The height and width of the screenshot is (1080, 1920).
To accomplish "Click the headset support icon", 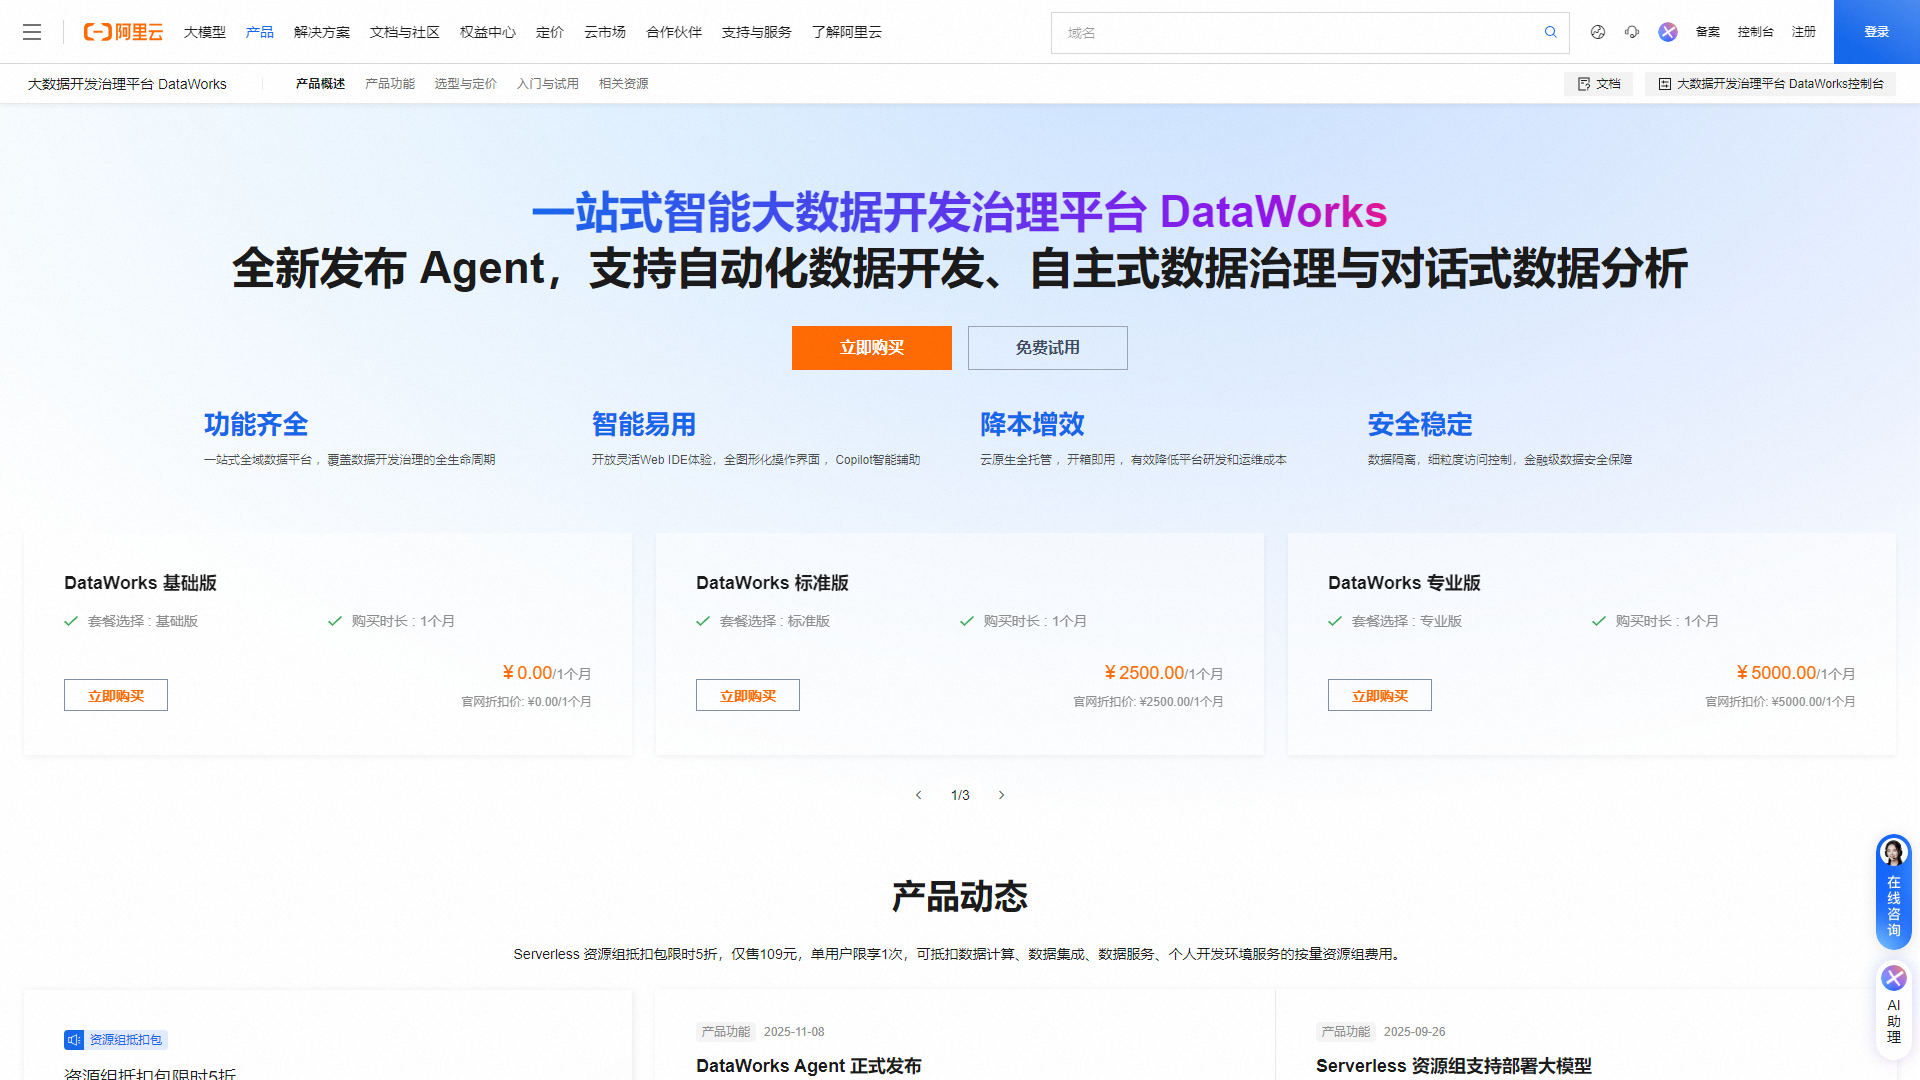I will 1632,32.
